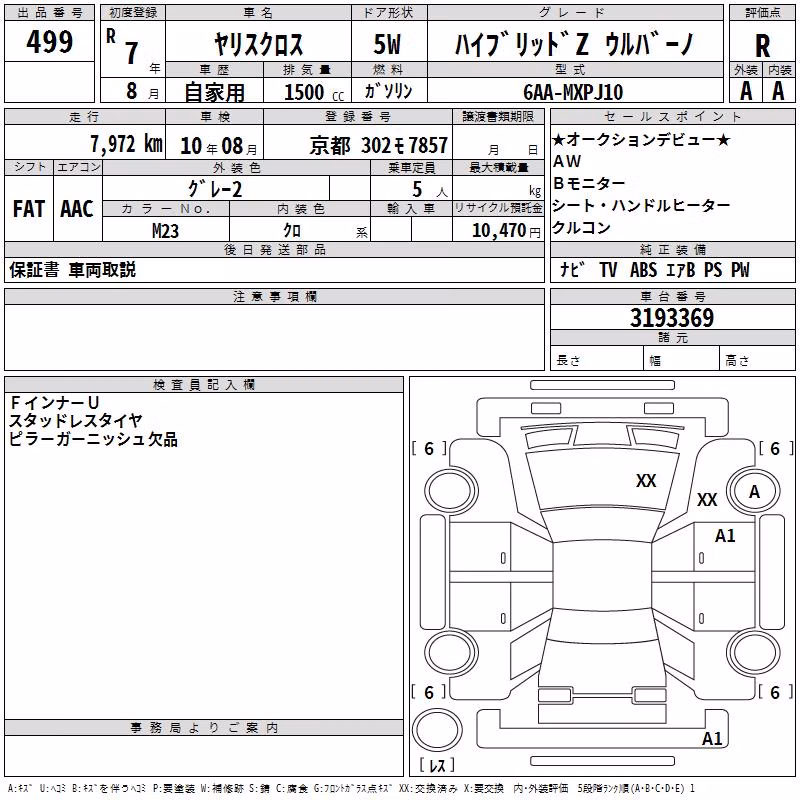Image resolution: width=800 pixels, height=800 pixels.
Task: Click fuel type ガソリン
Action: click(388, 91)
